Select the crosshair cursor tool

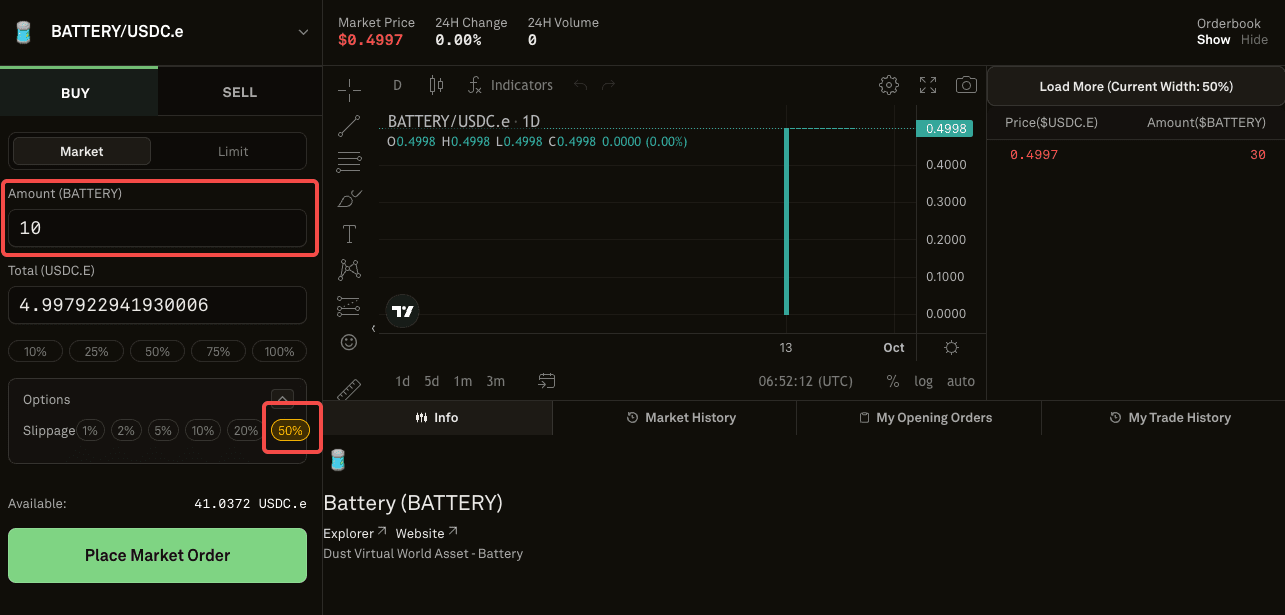click(x=348, y=89)
